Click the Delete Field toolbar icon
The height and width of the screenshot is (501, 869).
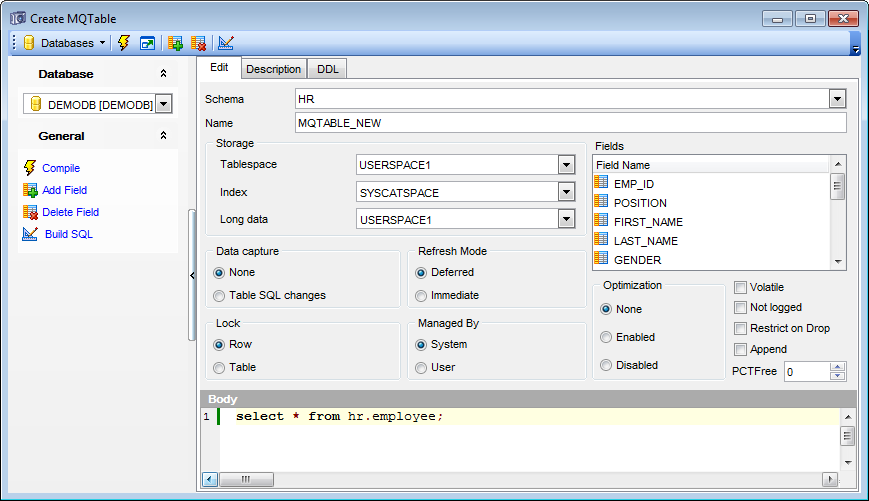(198, 43)
